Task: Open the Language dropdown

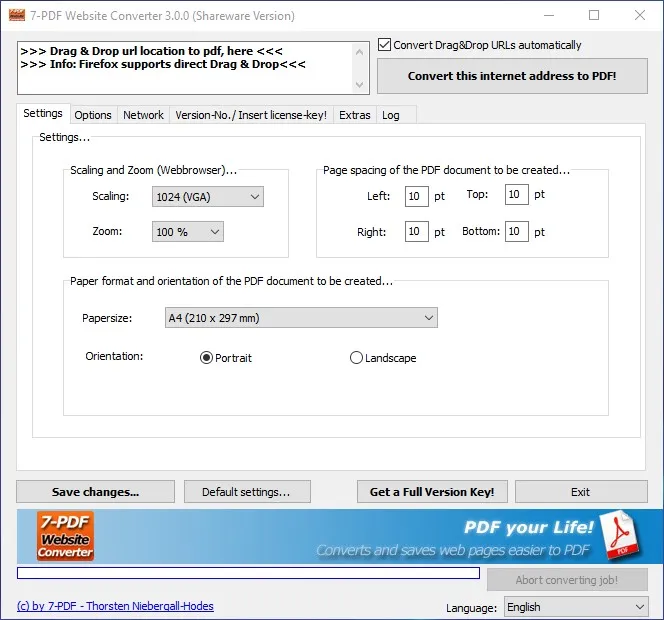Action: tap(576, 607)
